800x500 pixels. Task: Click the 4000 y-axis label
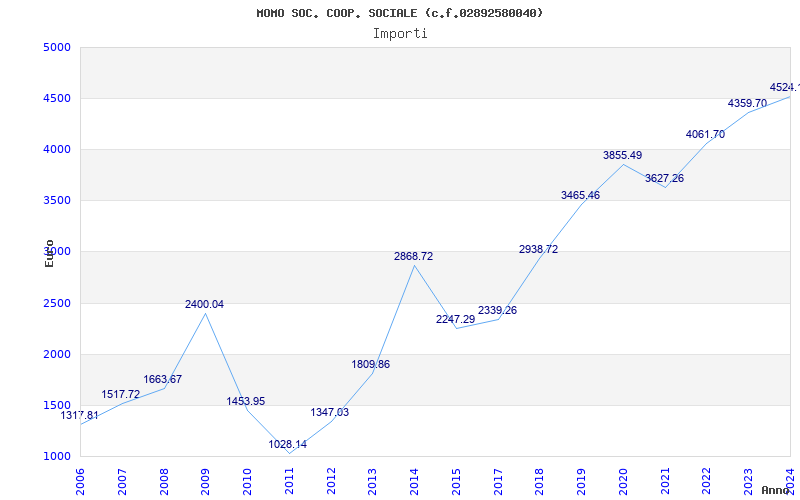[x=57, y=149]
